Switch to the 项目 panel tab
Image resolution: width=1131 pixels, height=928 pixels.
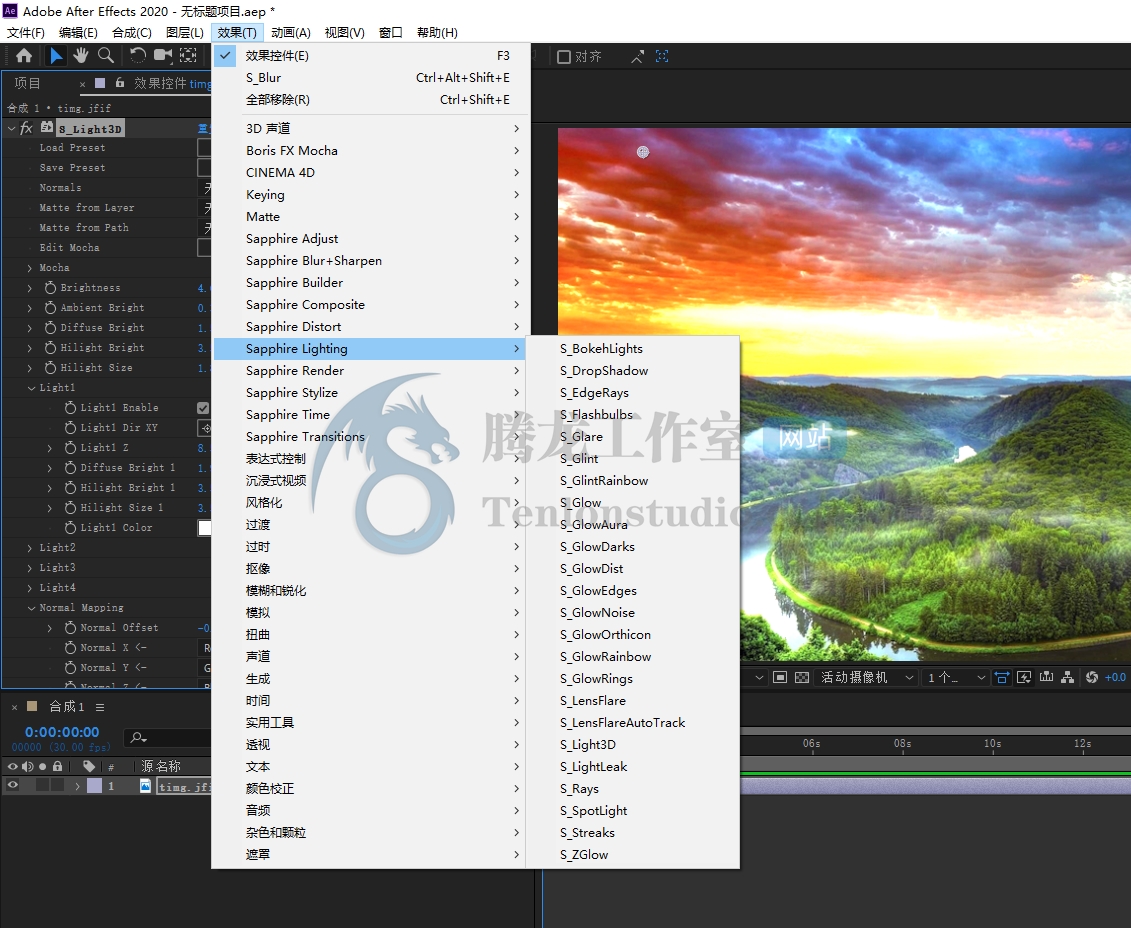27,83
